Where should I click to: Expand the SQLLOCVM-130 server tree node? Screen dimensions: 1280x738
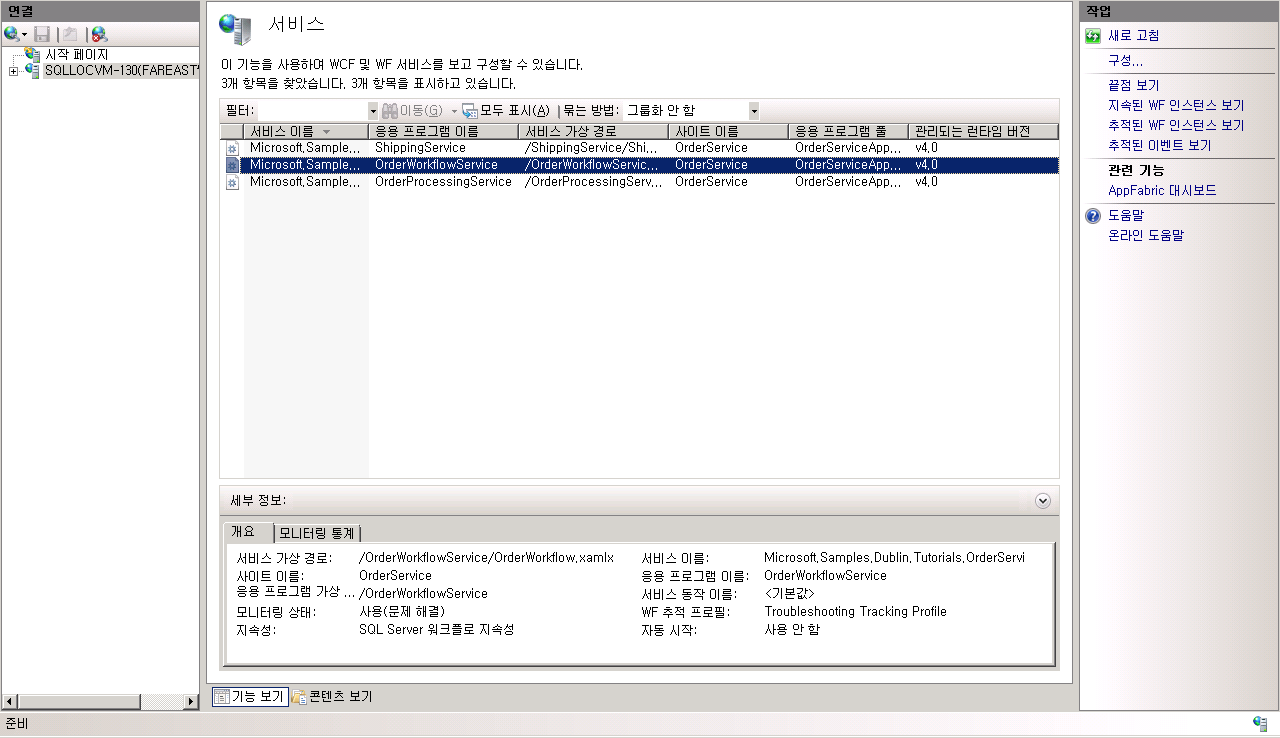click(13, 71)
